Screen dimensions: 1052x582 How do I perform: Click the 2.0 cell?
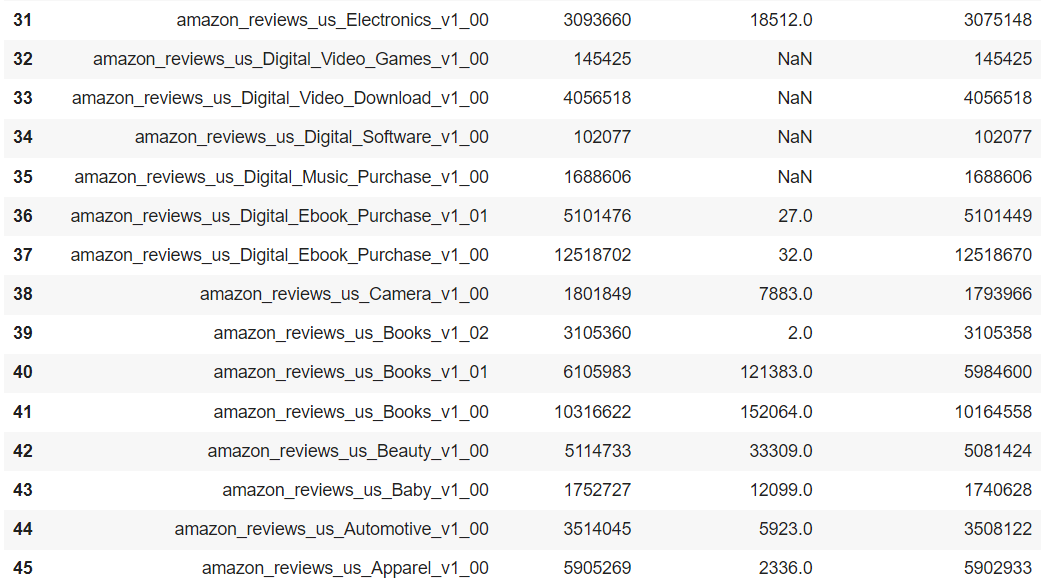click(800, 333)
